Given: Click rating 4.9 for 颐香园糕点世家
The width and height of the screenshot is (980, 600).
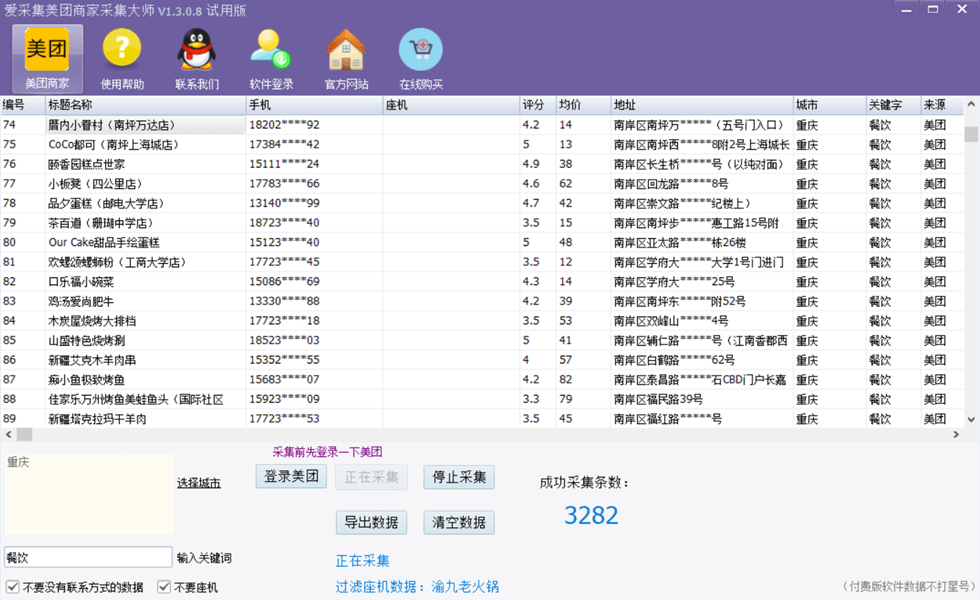Looking at the screenshot, I should tap(531, 164).
